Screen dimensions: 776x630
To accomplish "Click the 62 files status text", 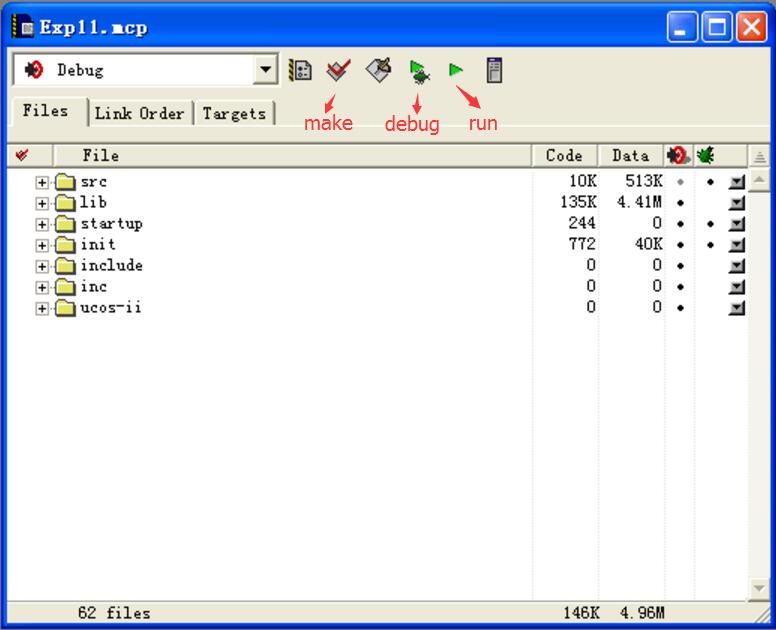I will click(x=114, y=614).
